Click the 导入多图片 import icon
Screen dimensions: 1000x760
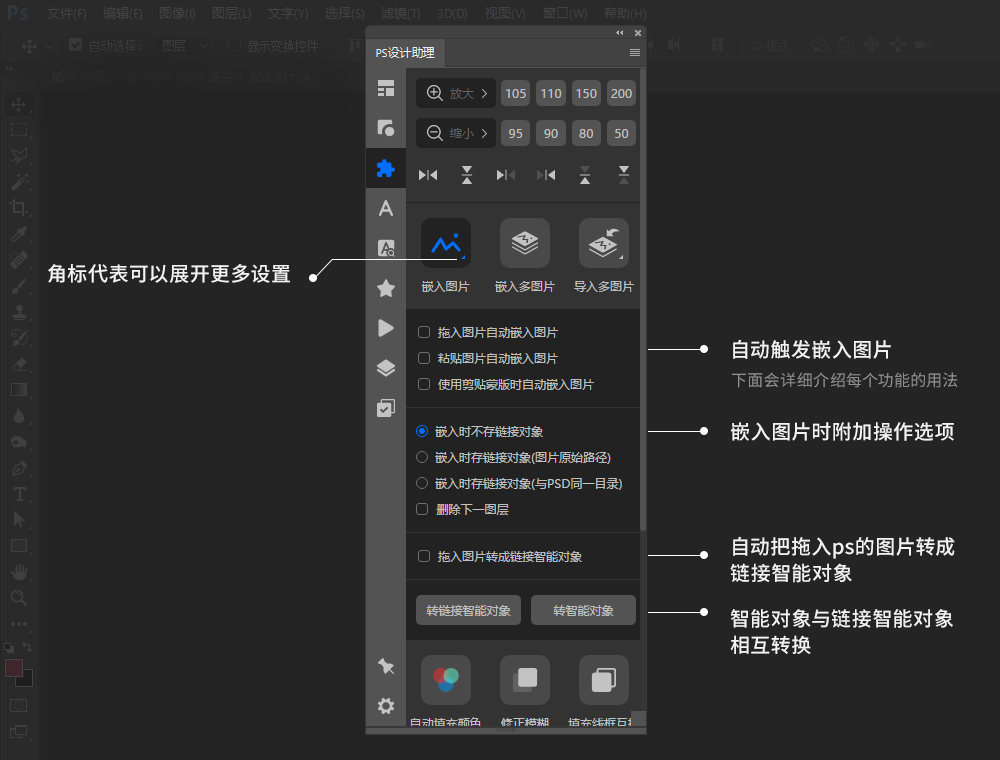tap(603, 243)
